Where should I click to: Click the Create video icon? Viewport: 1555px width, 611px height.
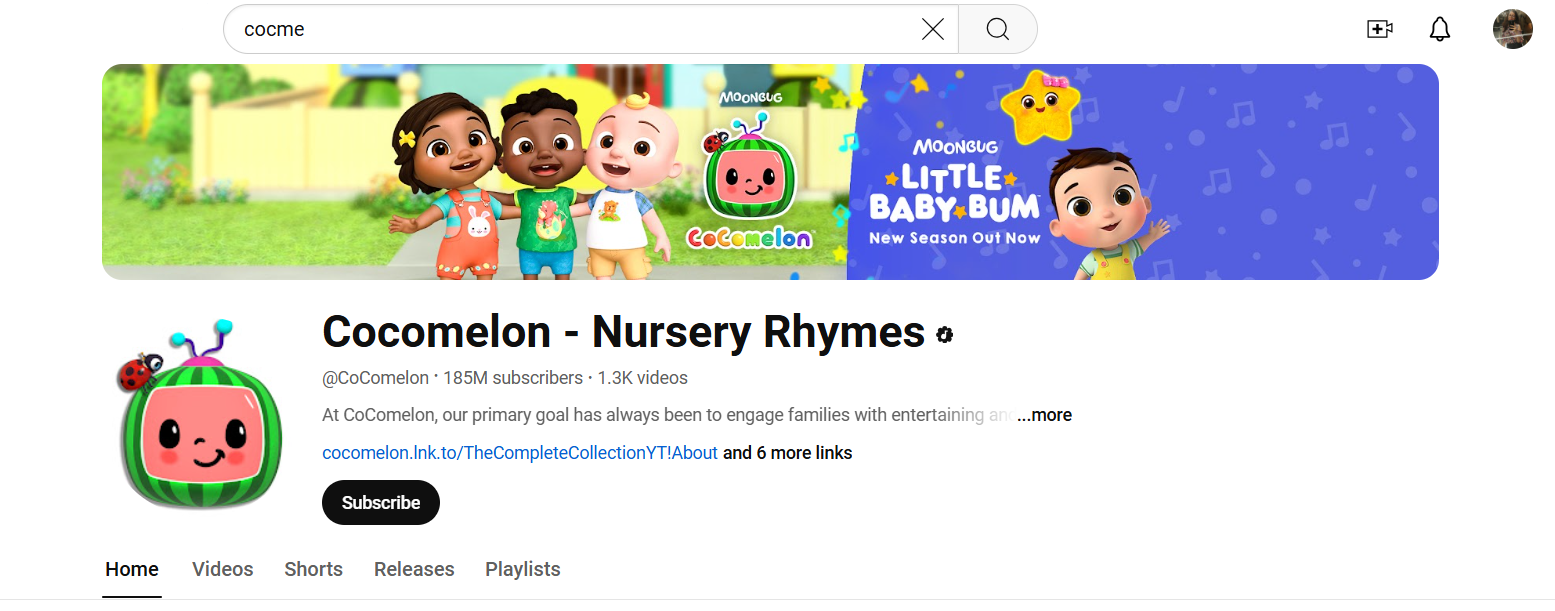point(1379,29)
